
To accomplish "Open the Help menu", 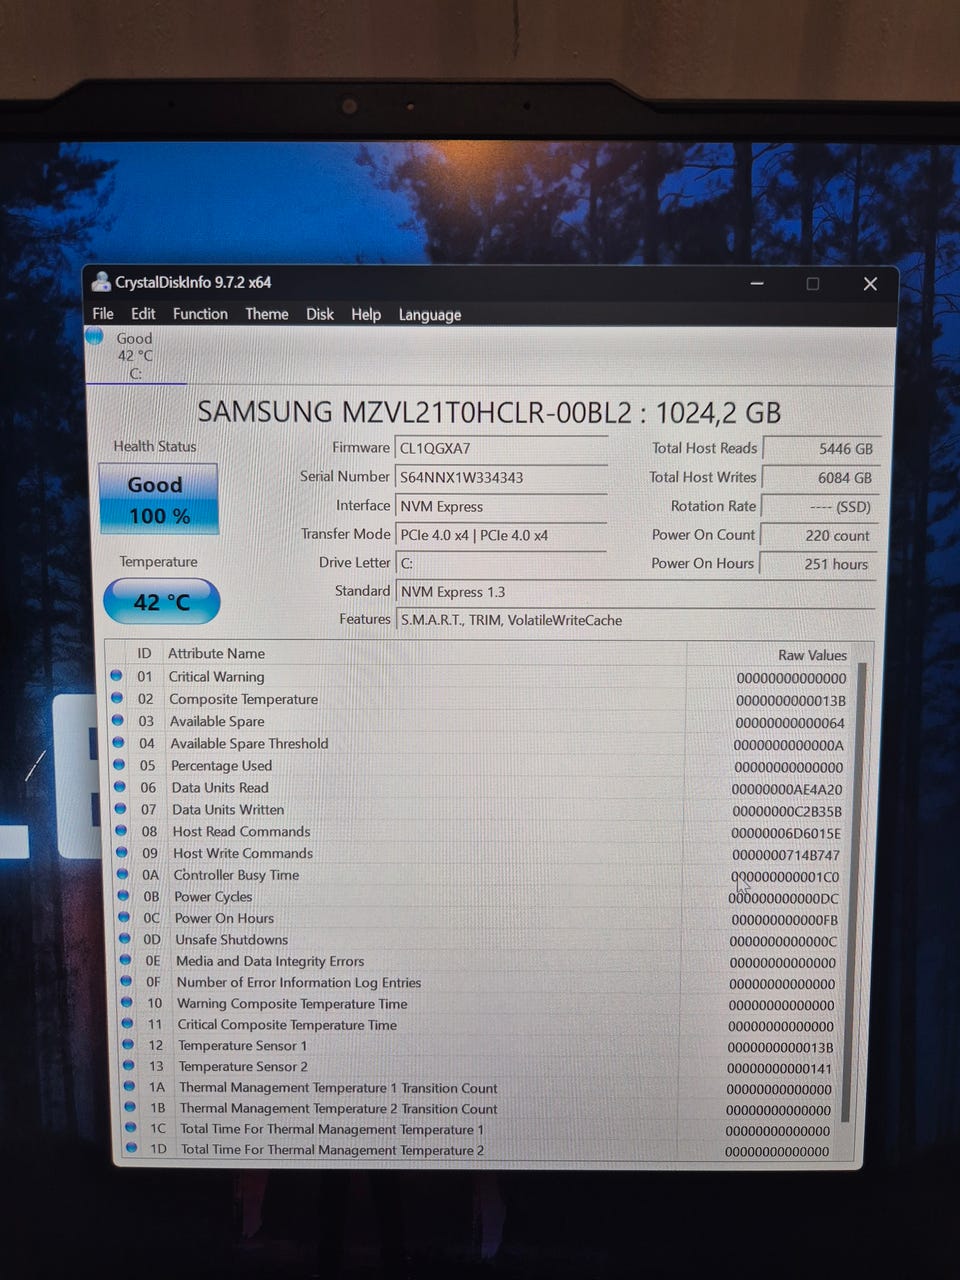I will (366, 314).
